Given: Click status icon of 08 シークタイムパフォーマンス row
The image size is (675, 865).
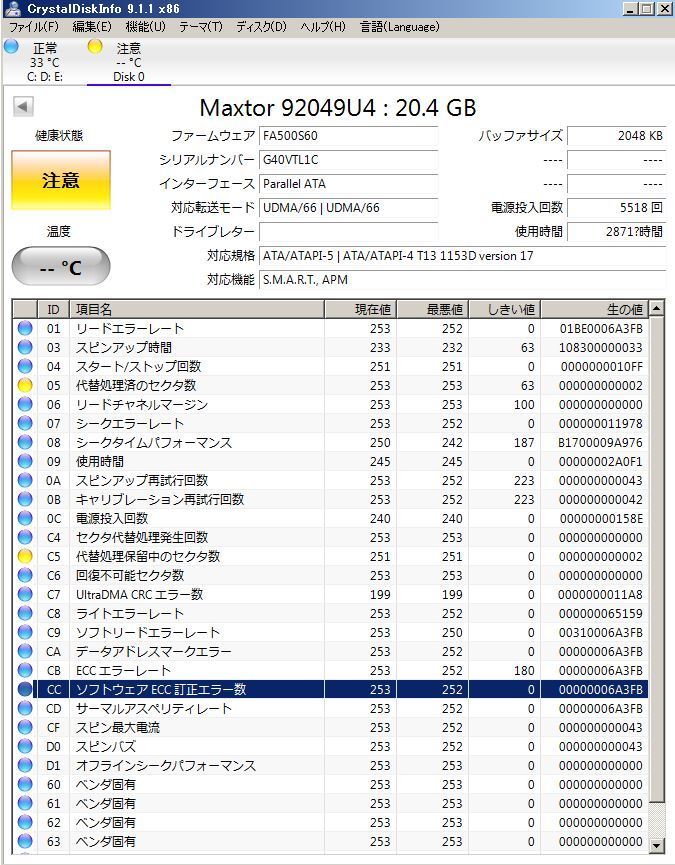Looking at the screenshot, I should (x=25, y=442).
